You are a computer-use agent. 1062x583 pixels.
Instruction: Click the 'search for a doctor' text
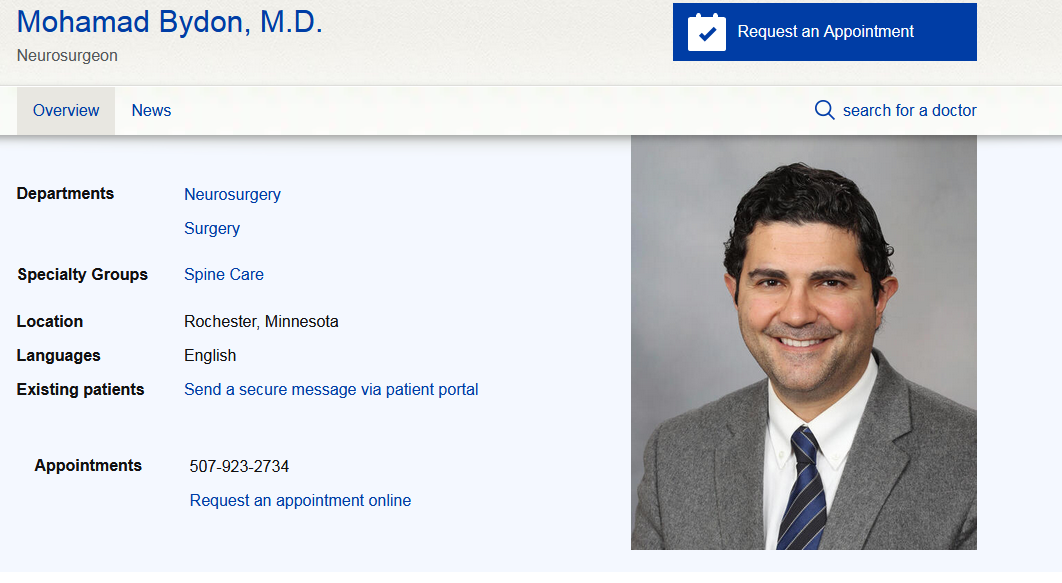coord(909,111)
